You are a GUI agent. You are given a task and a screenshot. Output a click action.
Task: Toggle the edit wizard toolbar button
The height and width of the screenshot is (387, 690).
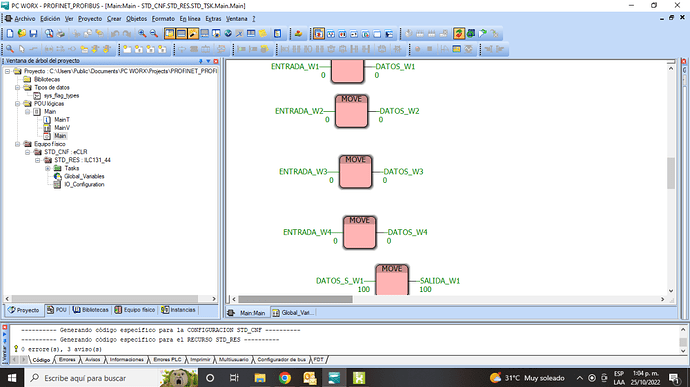[193, 33]
